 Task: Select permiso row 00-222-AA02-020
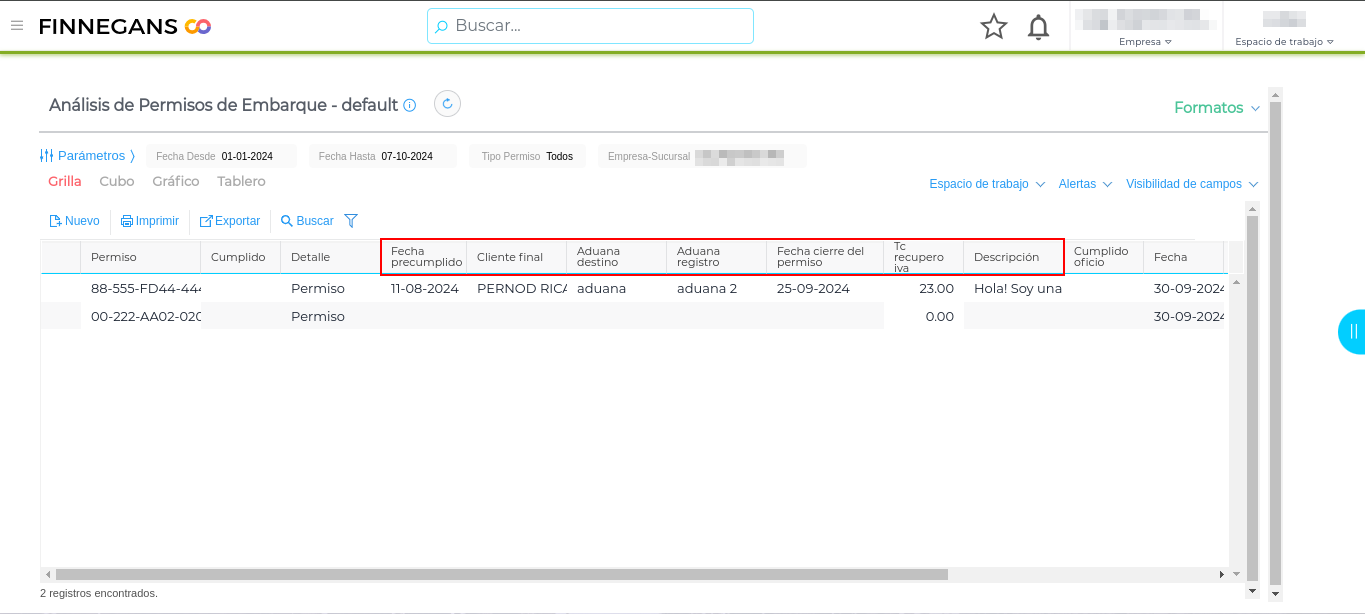(141, 316)
